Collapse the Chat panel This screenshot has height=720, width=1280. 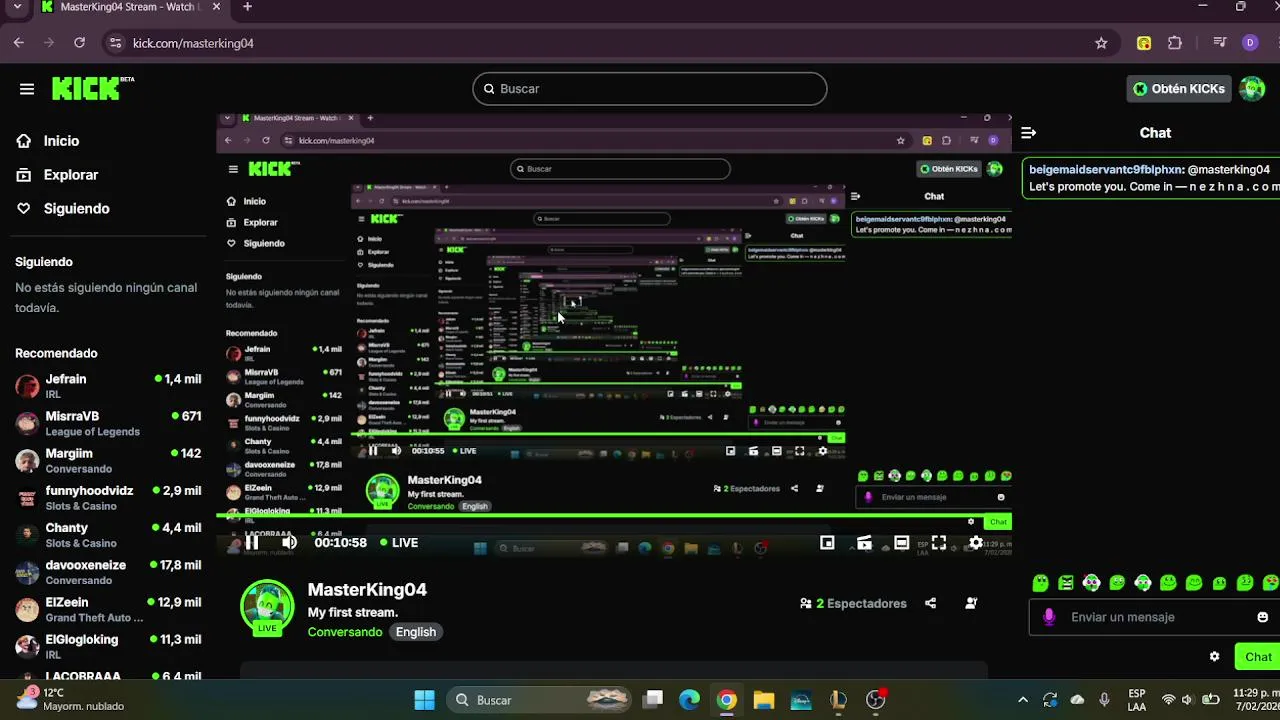coord(1028,133)
